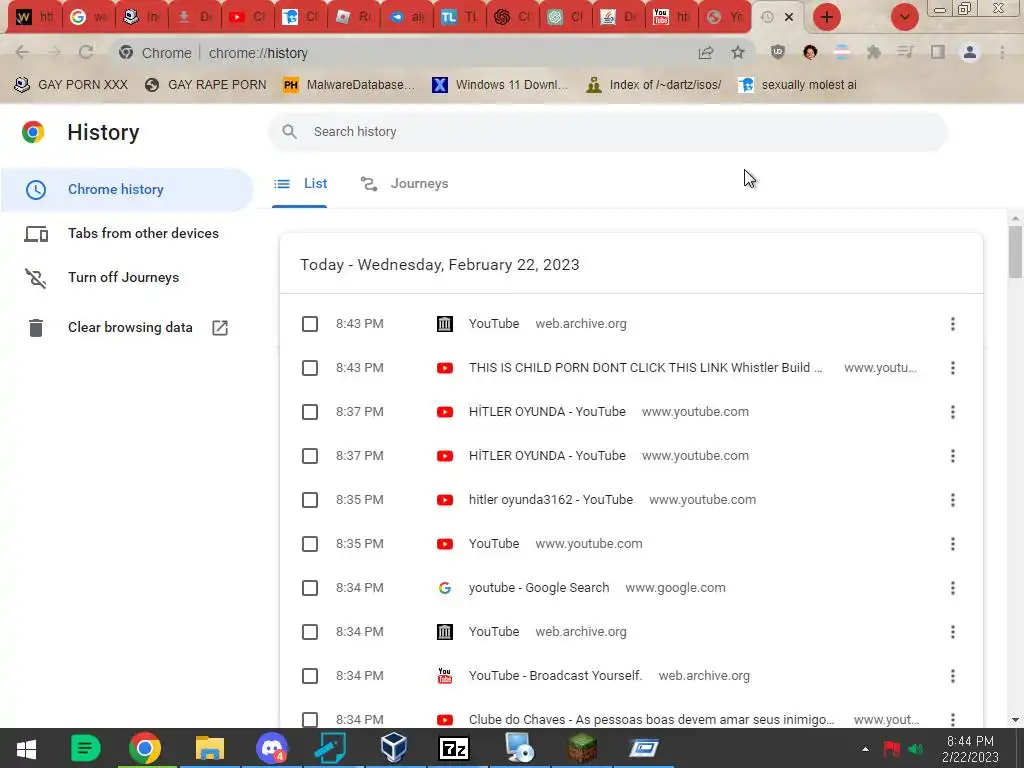Viewport: 1024px width, 768px height.
Task: Select the 8:43 PM web.archive.org YouTube entry checkbox
Action: click(x=310, y=324)
